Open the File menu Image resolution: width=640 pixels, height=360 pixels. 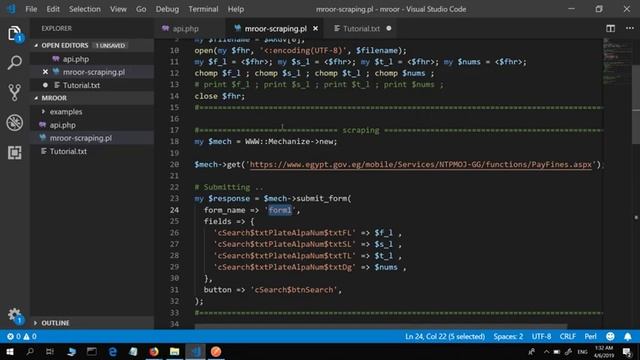[31, 9]
